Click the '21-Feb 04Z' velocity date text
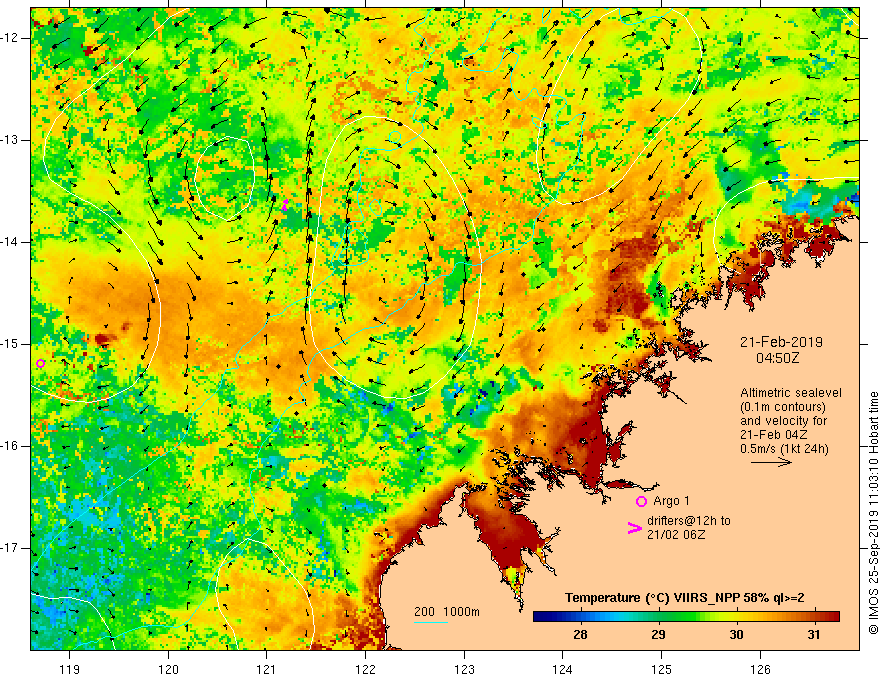Viewport: 880px width, 680px height. point(770,435)
